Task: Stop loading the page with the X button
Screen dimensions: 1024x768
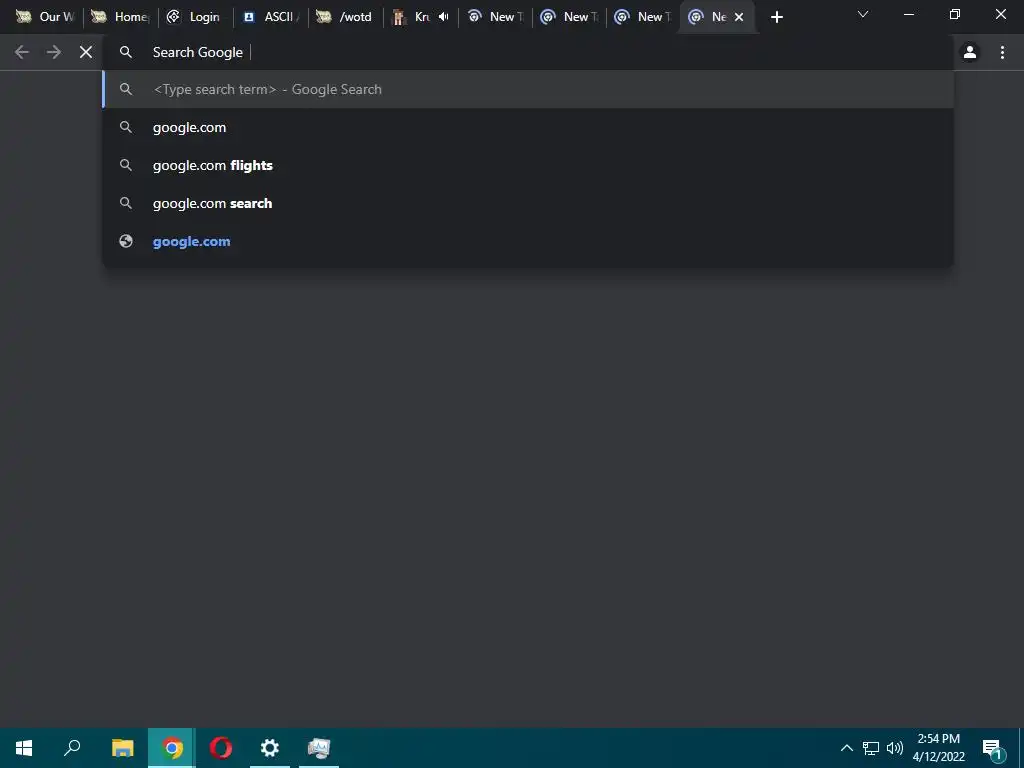Action: (86, 52)
